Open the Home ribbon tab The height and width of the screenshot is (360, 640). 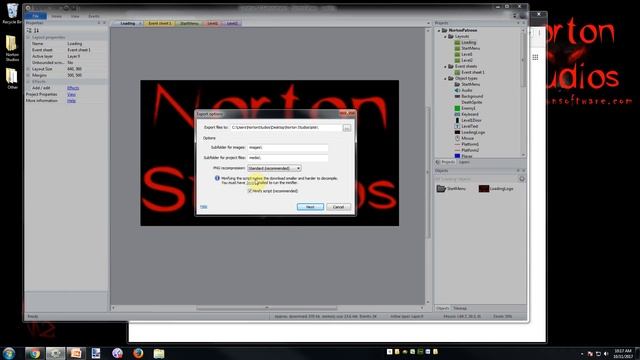56,16
